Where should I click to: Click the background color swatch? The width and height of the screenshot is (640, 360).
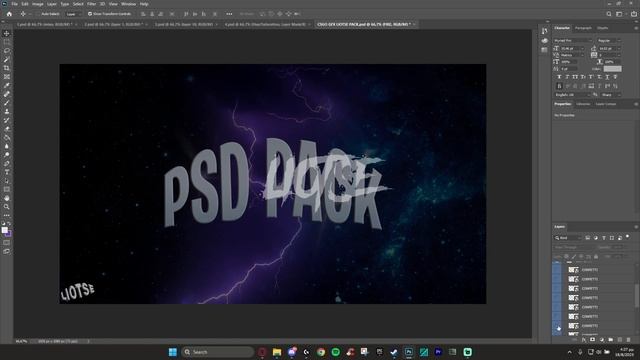pyautogui.click(x=9, y=233)
